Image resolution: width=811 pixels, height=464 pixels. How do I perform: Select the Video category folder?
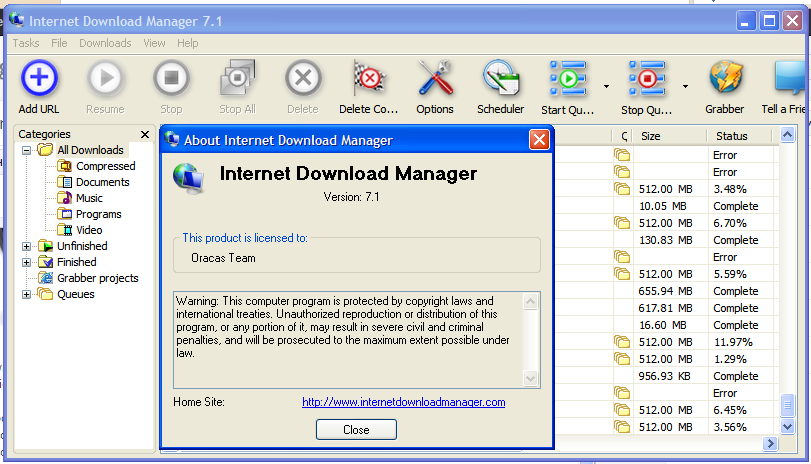[80, 230]
